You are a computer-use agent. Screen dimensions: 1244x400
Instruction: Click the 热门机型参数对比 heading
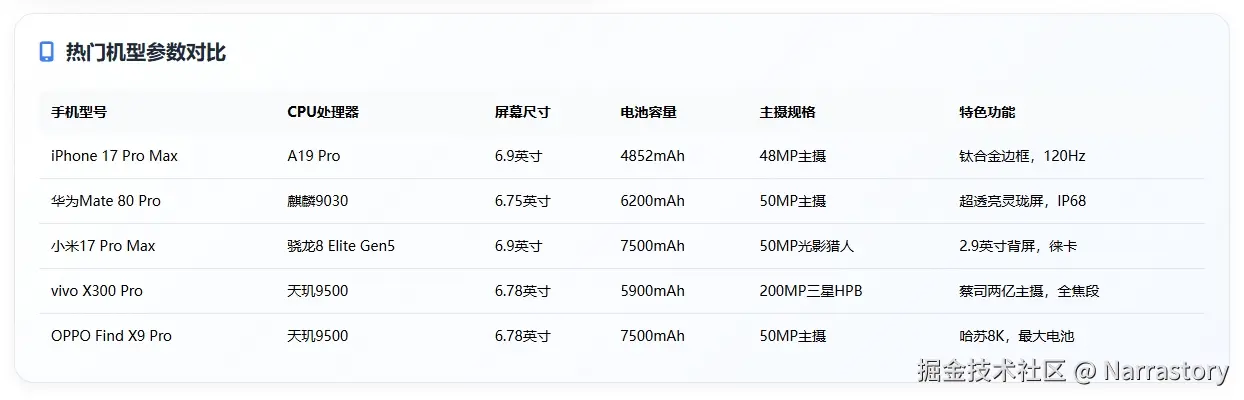click(x=145, y=53)
